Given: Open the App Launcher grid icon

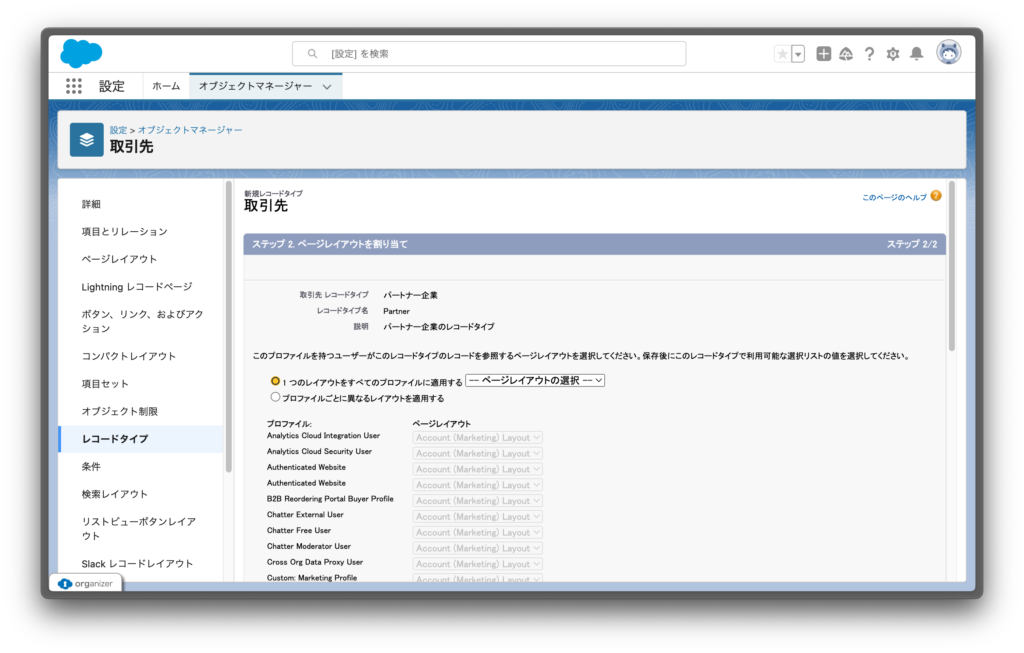Looking at the screenshot, I should tap(74, 86).
